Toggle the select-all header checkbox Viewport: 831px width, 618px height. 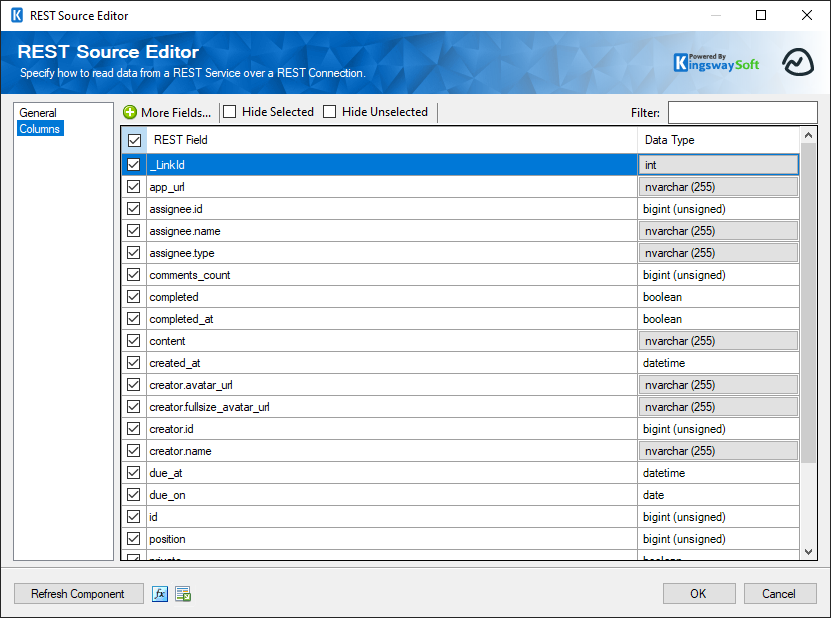tap(134, 140)
